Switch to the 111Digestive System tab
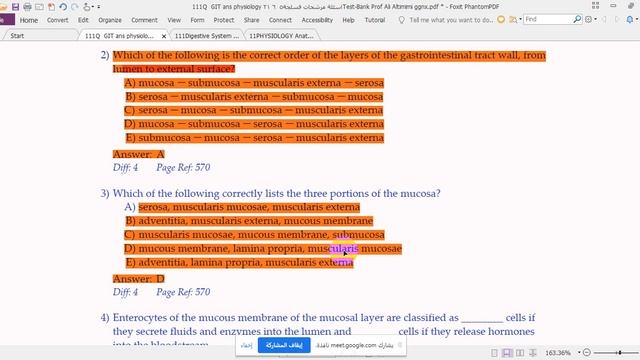The width and height of the screenshot is (640, 360). point(207,36)
